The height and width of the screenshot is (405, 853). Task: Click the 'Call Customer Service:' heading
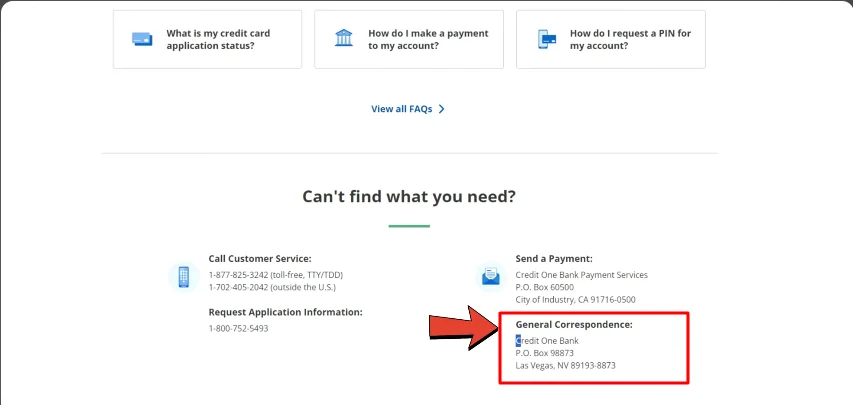coord(260,259)
